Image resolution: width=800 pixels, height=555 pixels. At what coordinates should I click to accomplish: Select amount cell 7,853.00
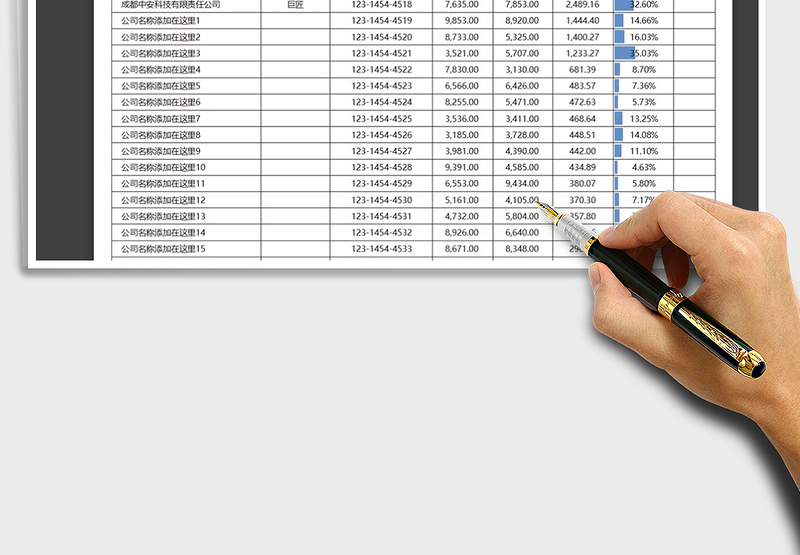coord(522,5)
